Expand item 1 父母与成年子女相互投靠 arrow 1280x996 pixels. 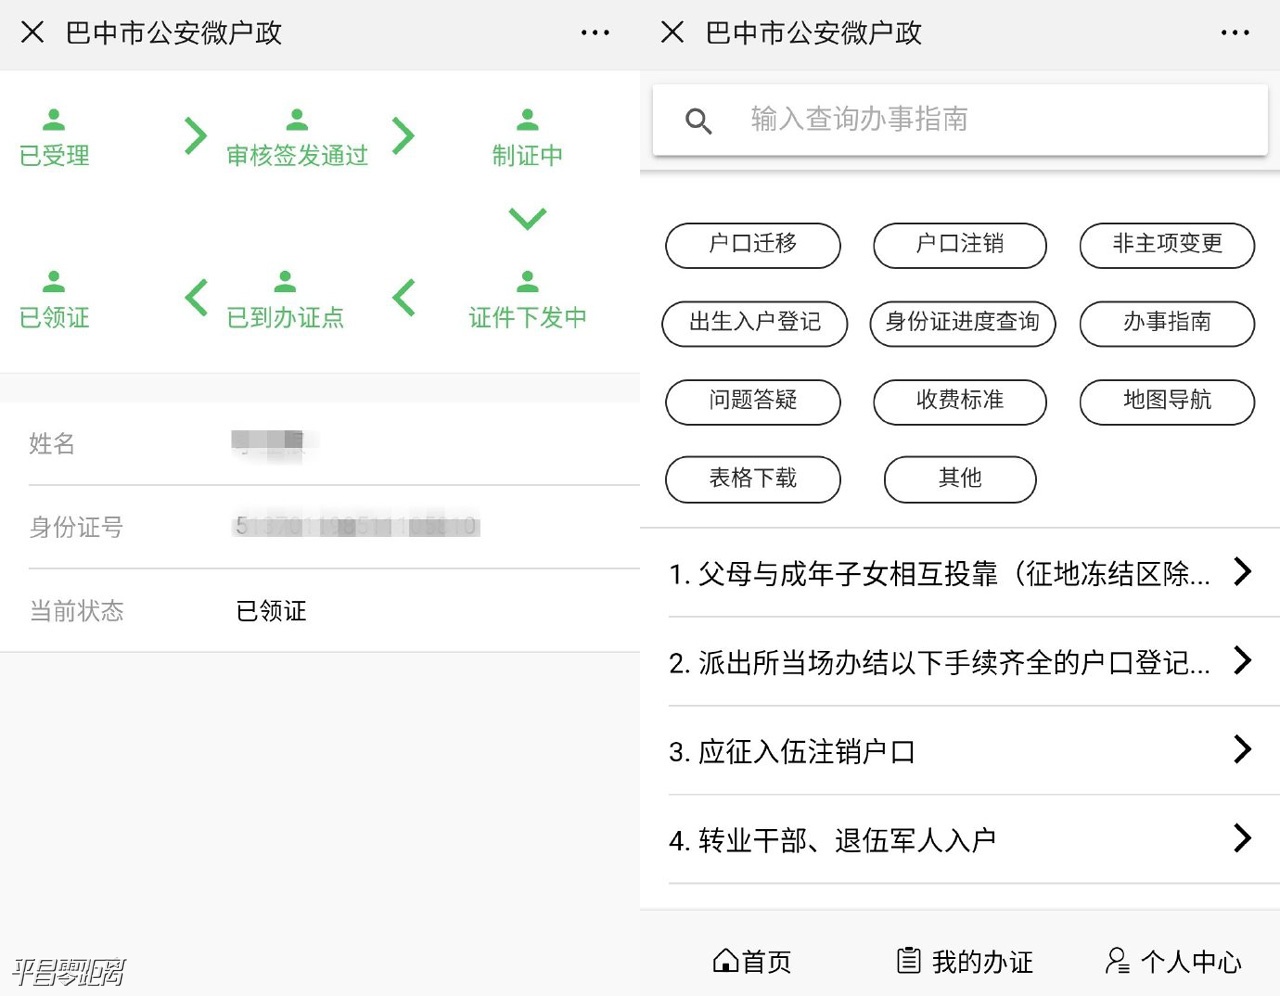(1242, 571)
